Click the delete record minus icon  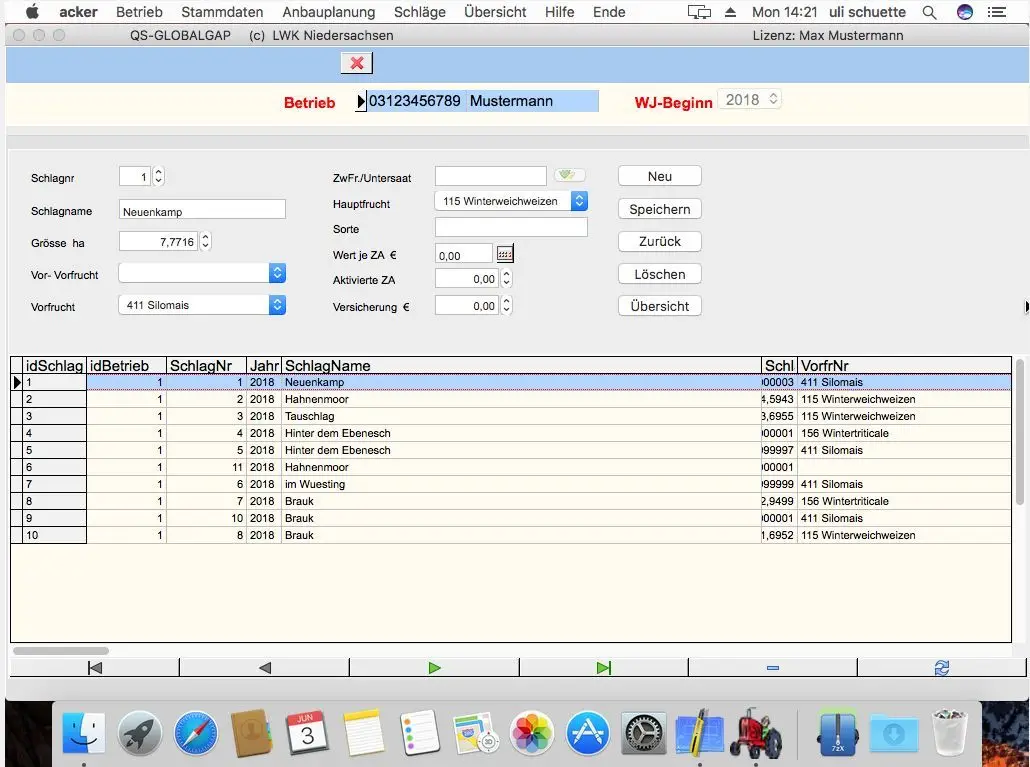click(x=772, y=668)
